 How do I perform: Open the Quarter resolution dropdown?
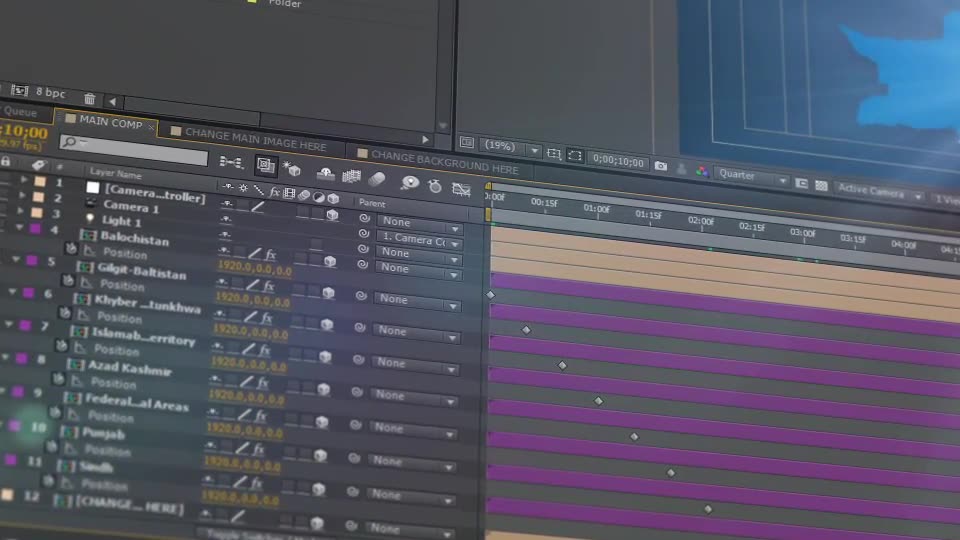pyautogui.click(x=753, y=176)
